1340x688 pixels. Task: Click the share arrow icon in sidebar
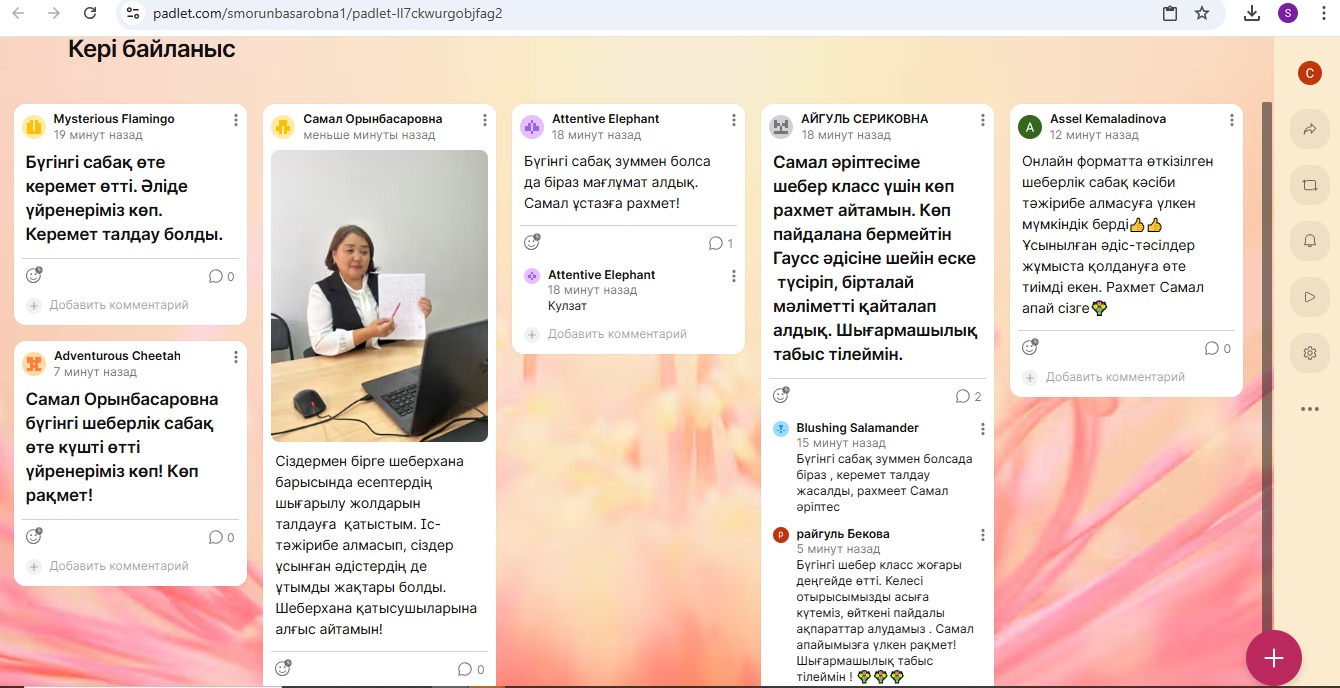coord(1309,129)
